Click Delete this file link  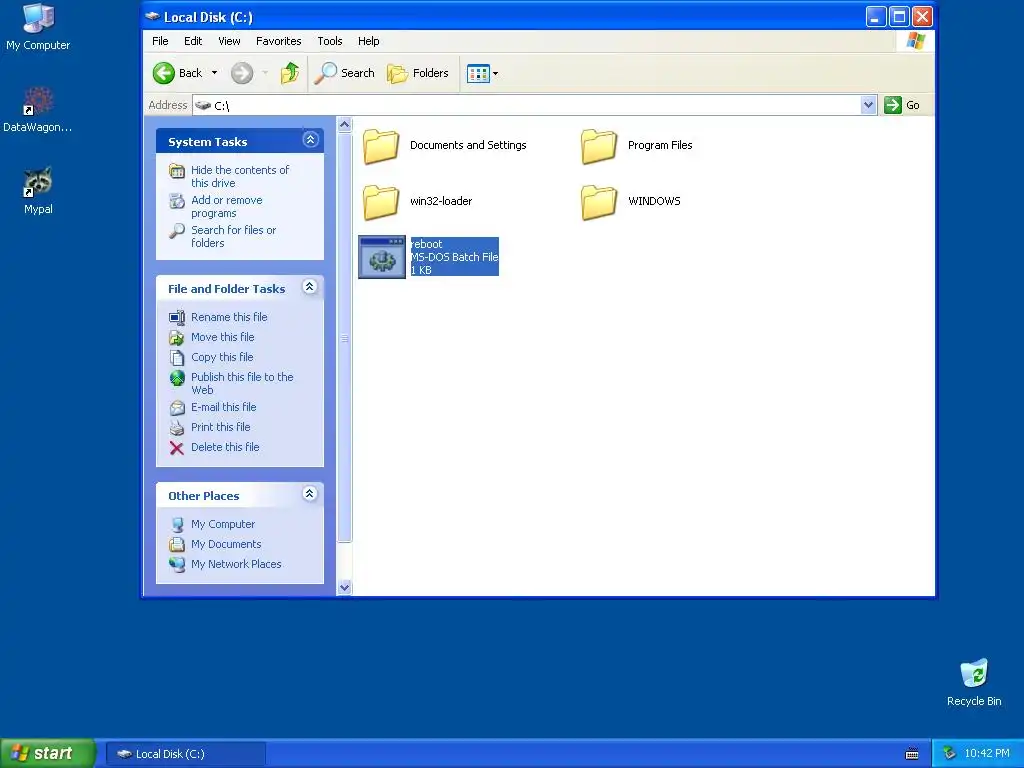[225, 447]
